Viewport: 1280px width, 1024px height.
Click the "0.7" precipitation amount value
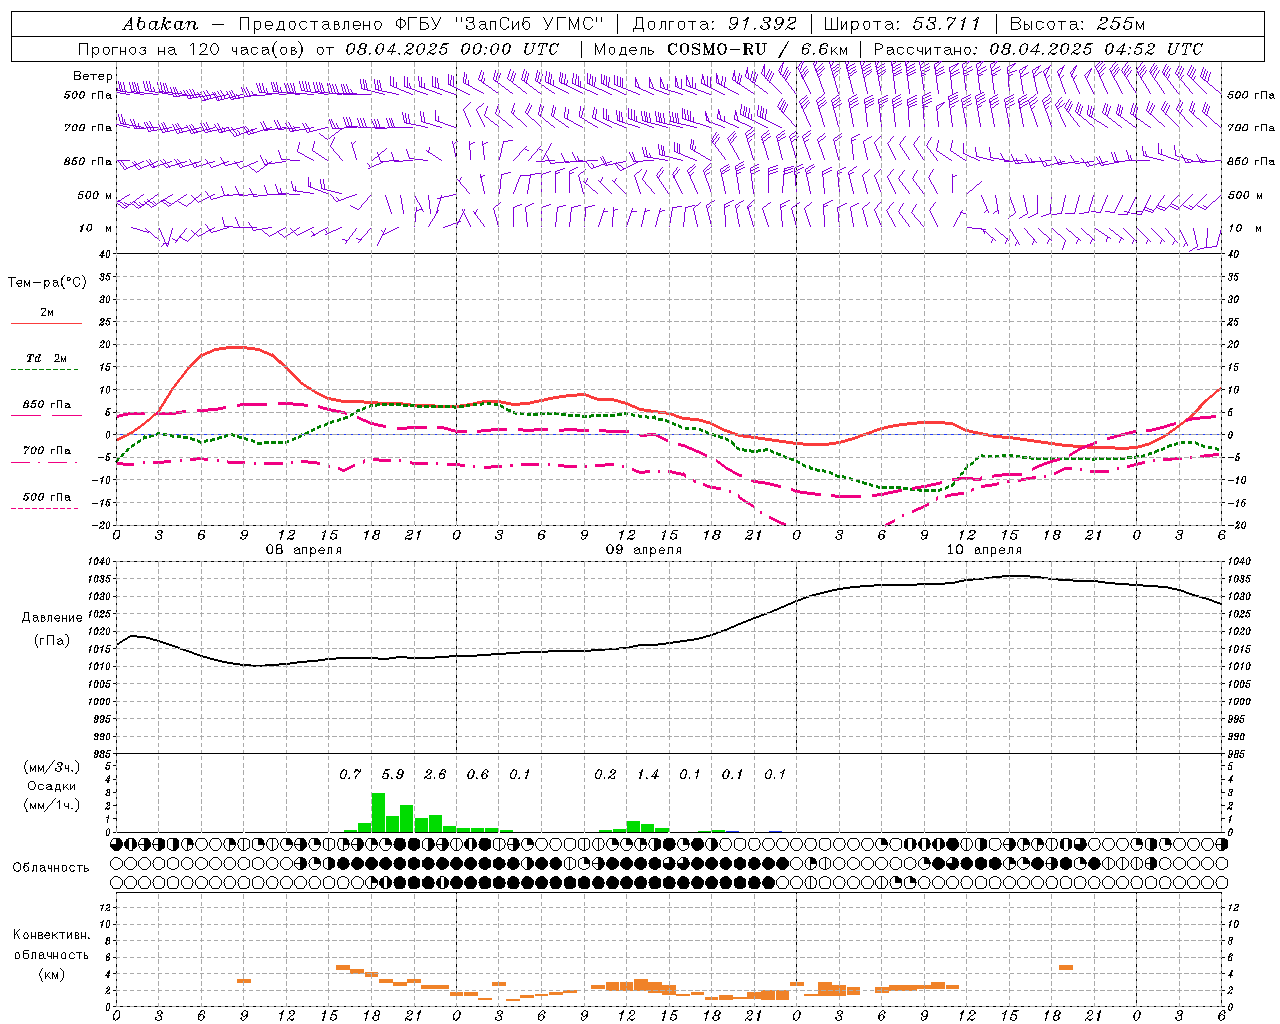350,774
